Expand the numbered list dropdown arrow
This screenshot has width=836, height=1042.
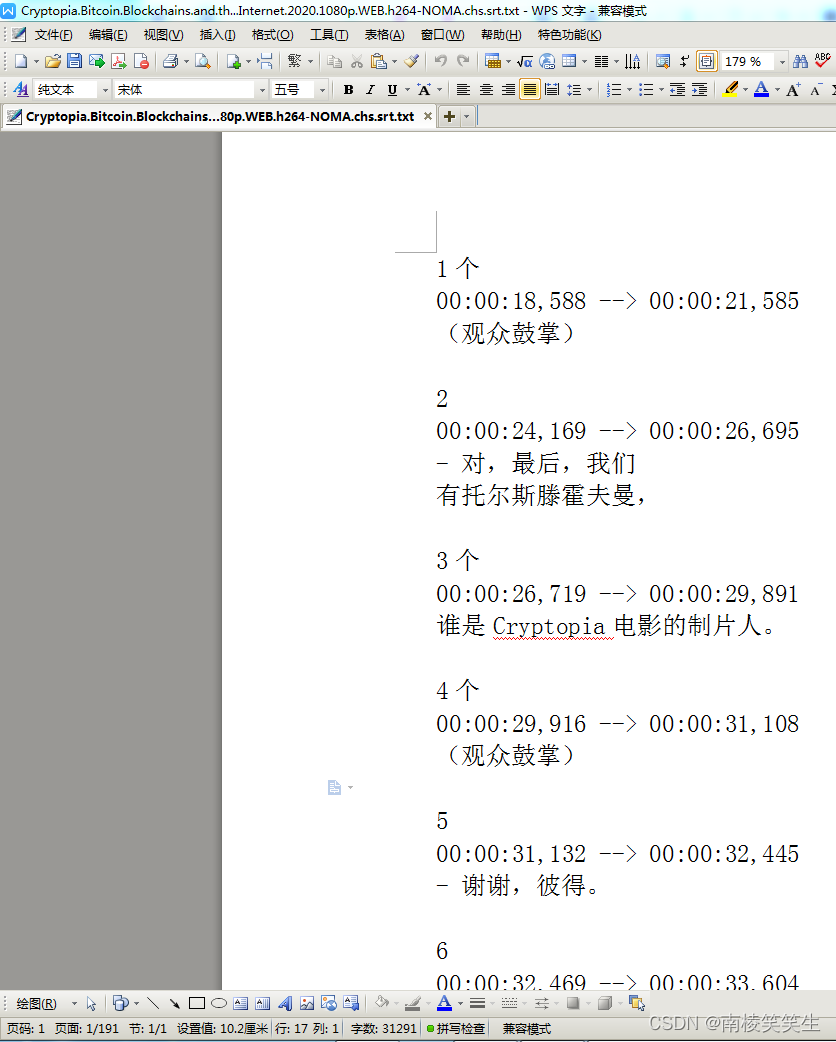(629, 90)
